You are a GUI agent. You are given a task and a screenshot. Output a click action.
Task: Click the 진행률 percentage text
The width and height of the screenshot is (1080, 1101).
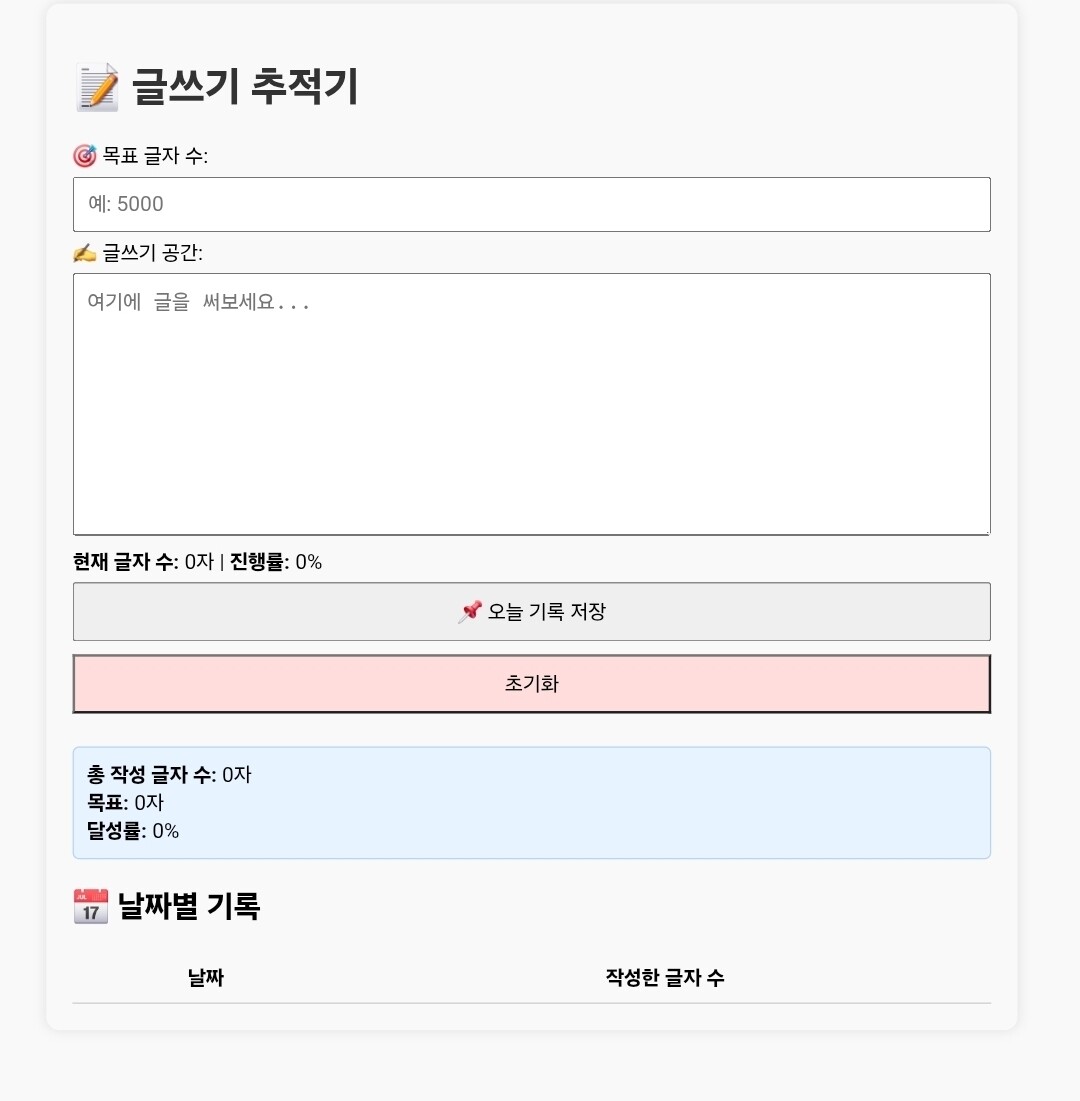(x=276, y=562)
